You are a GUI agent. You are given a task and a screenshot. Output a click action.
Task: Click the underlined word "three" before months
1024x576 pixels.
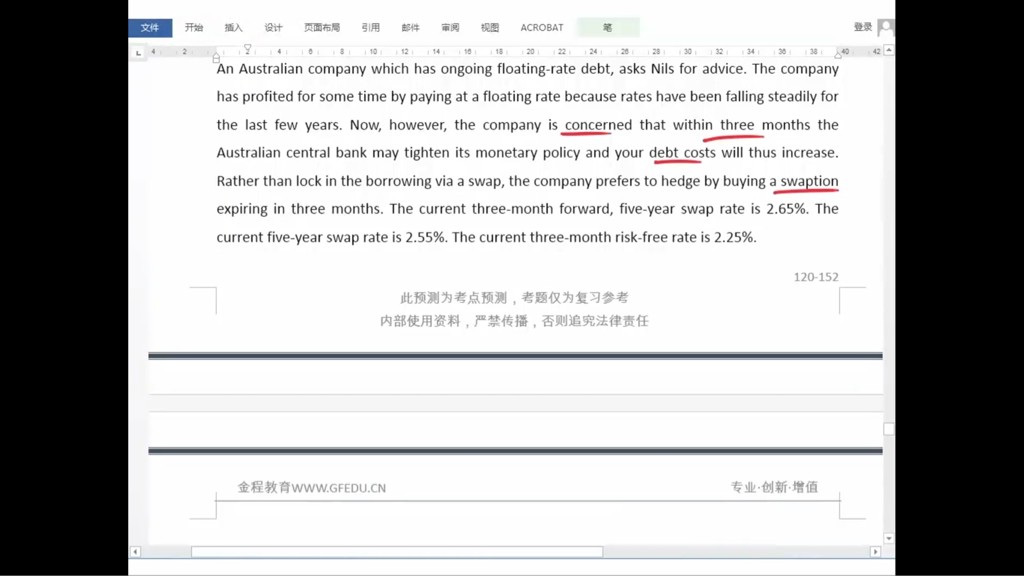coord(737,125)
